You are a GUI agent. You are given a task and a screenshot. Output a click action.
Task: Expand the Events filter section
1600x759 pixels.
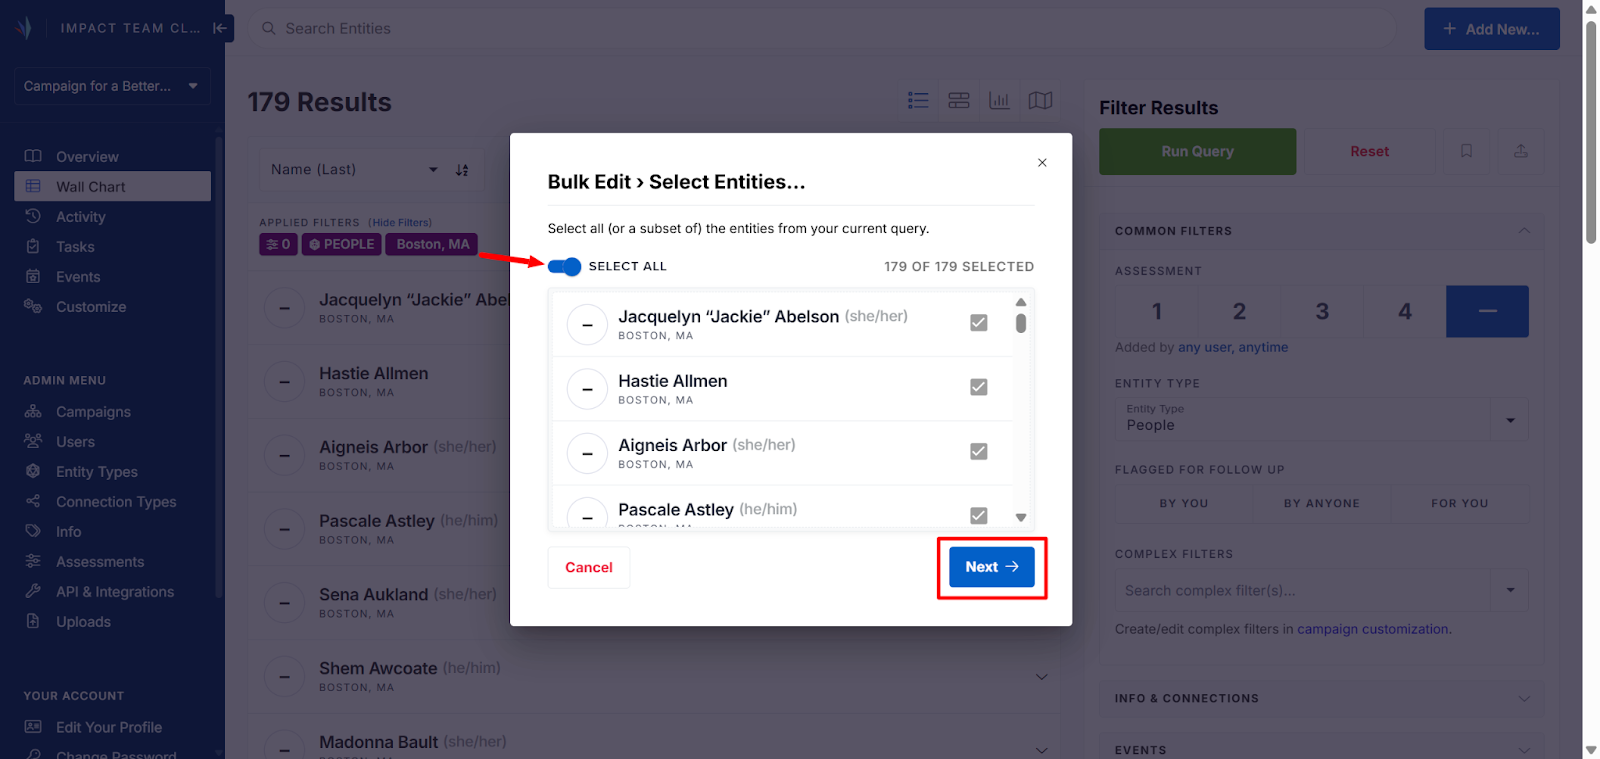point(1524,750)
